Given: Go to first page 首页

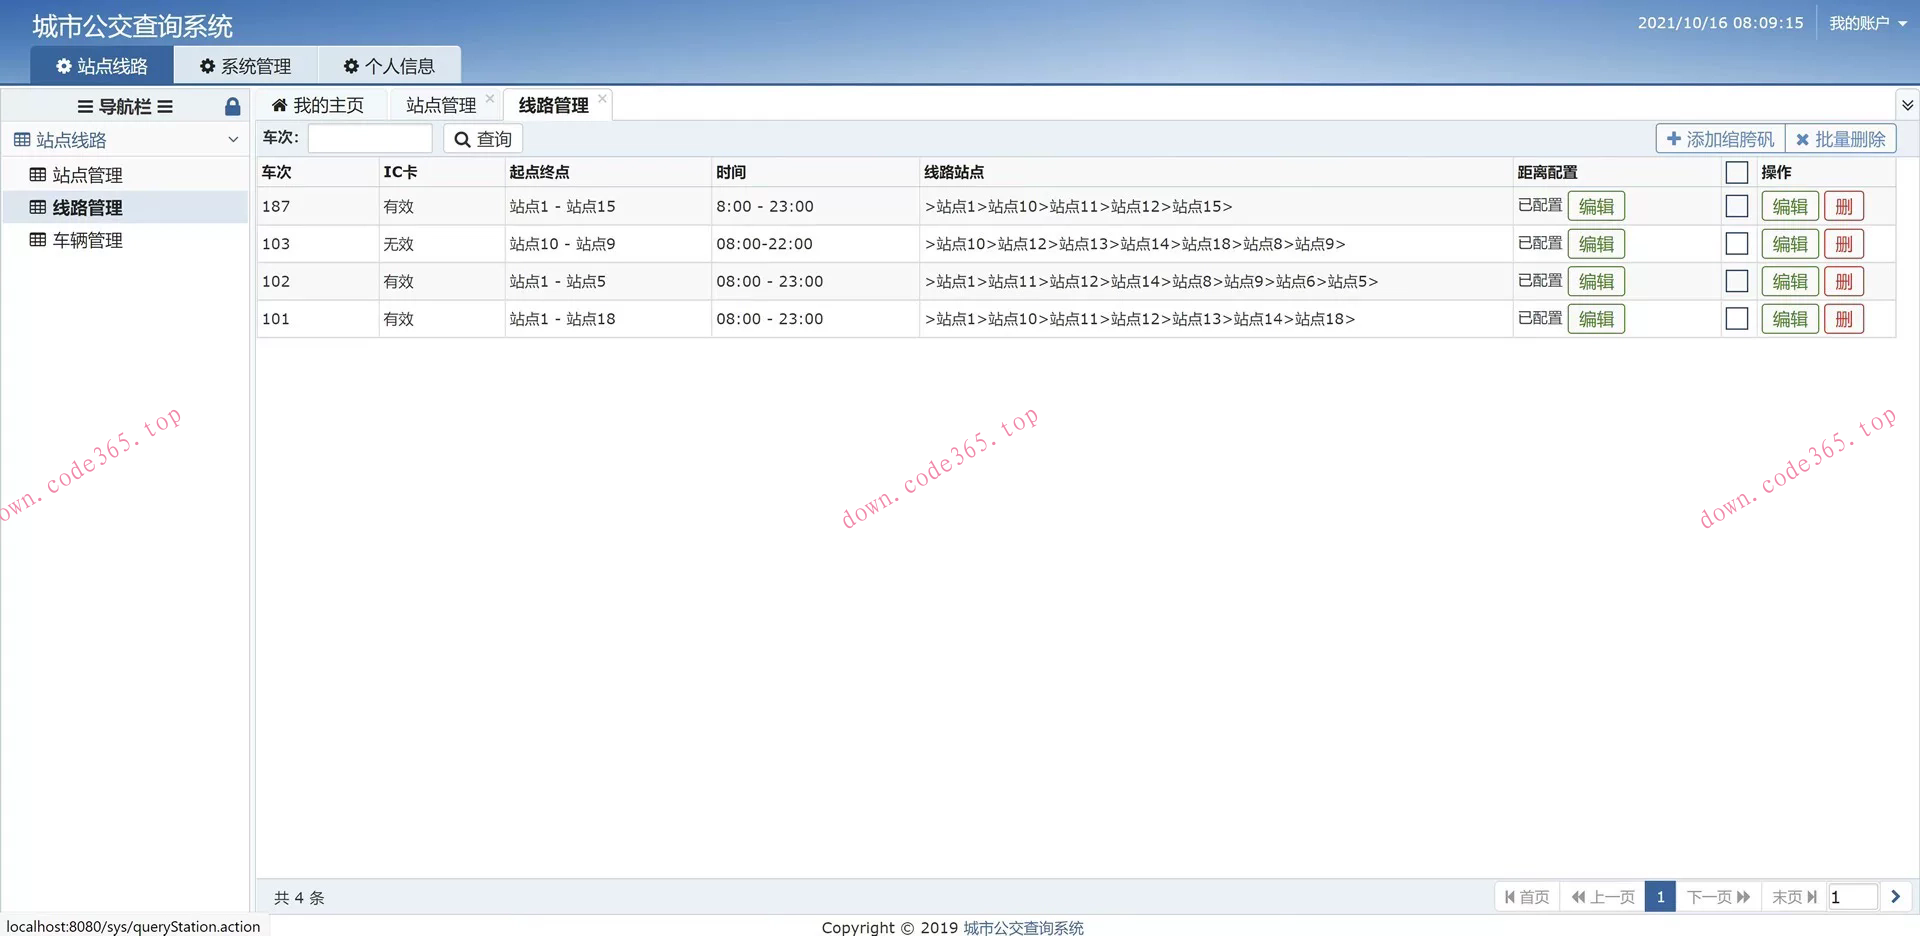Looking at the screenshot, I should (1527, 897).
